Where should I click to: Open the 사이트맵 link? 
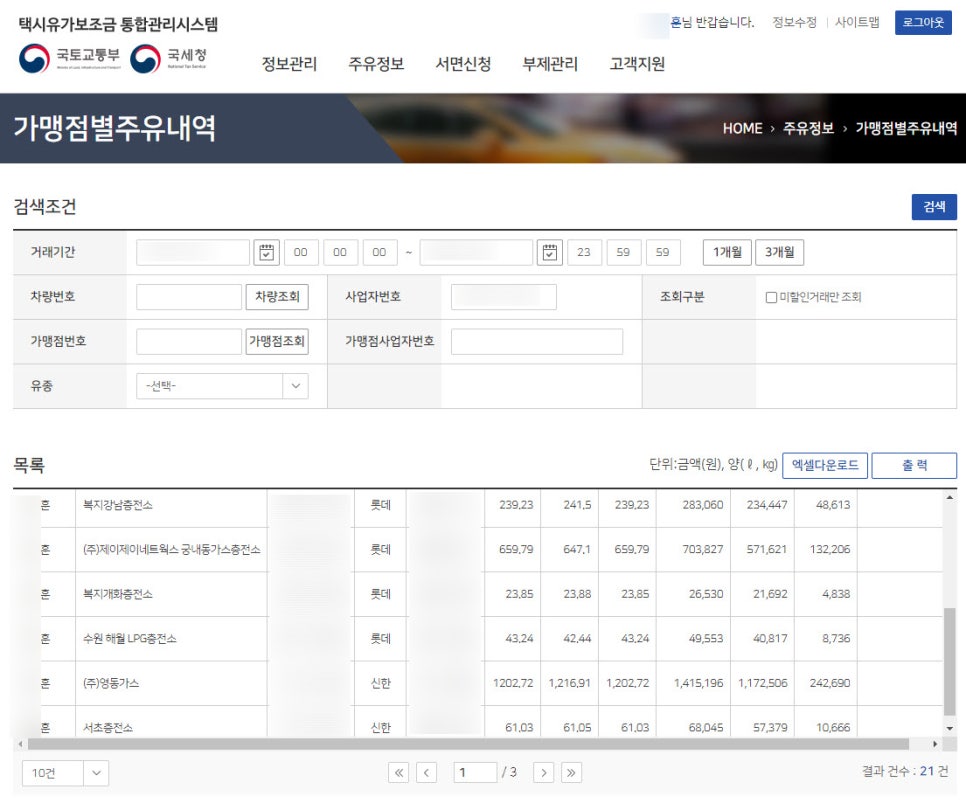pos(857,22)
